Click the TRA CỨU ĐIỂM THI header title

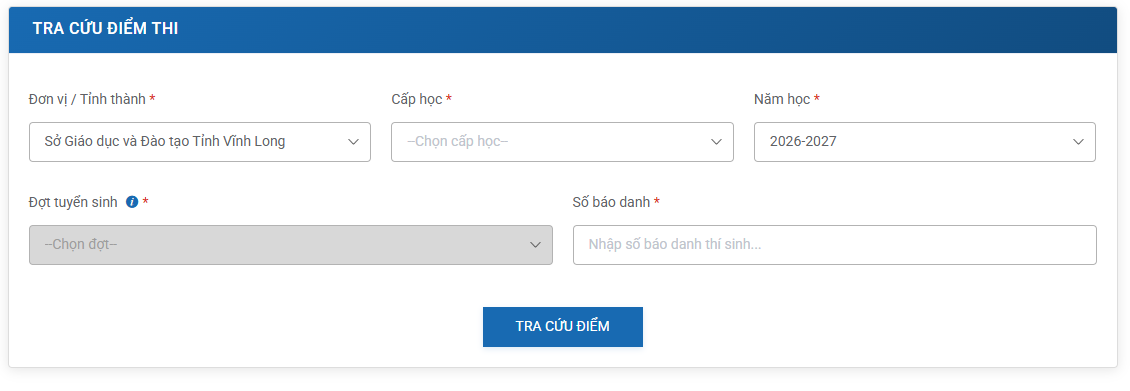(x=105, y=29)
